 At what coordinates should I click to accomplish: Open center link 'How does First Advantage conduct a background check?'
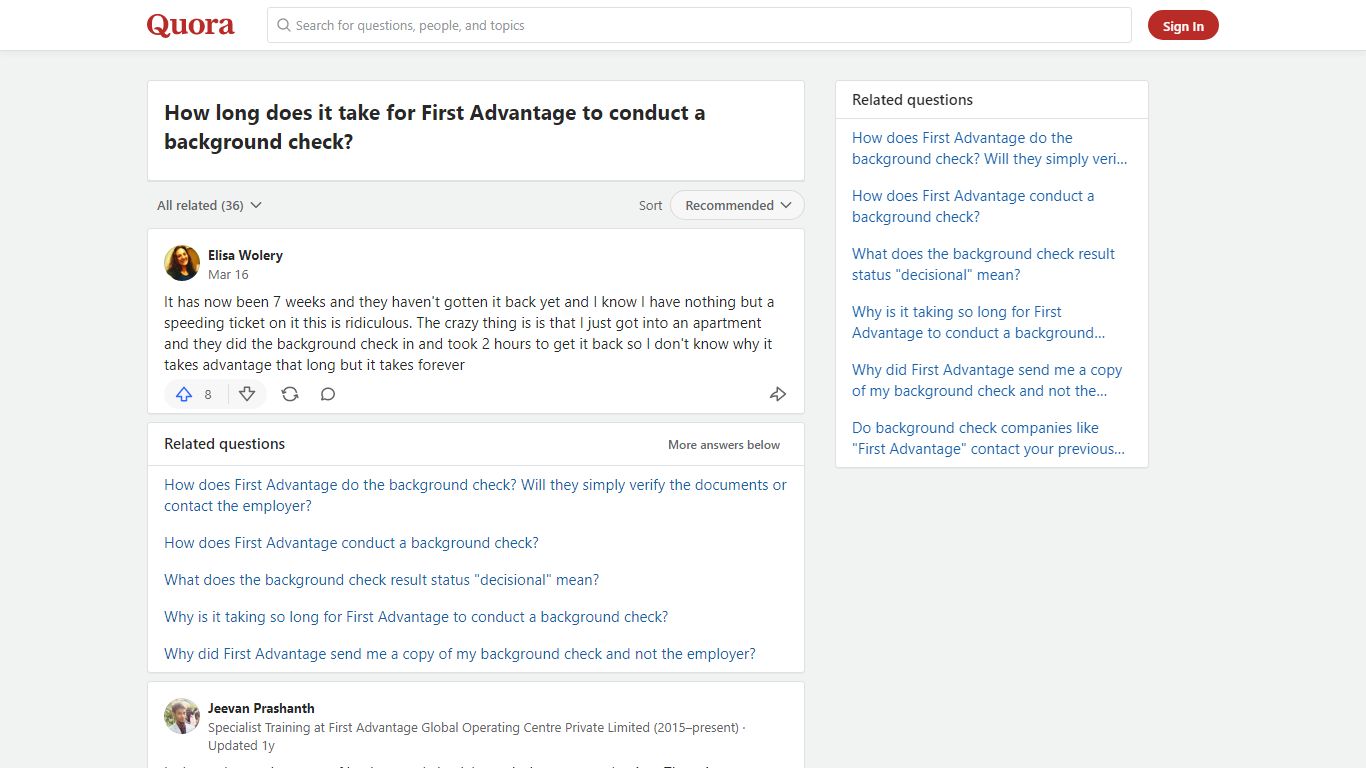point(351,543)
